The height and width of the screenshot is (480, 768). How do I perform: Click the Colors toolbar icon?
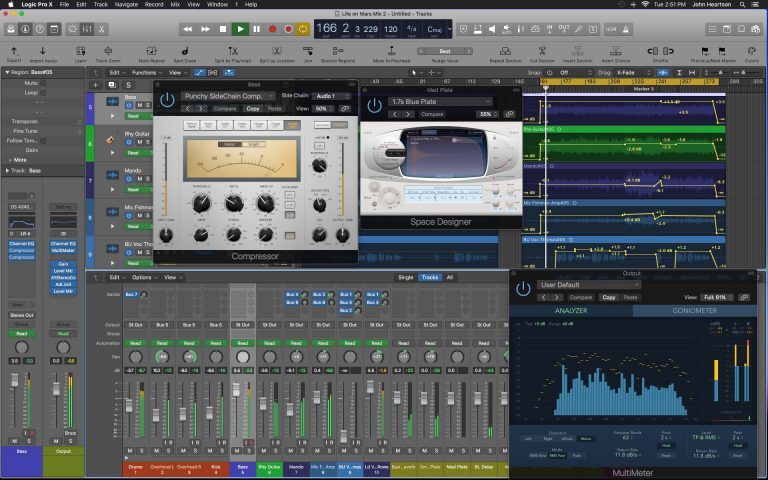[751, 51]
